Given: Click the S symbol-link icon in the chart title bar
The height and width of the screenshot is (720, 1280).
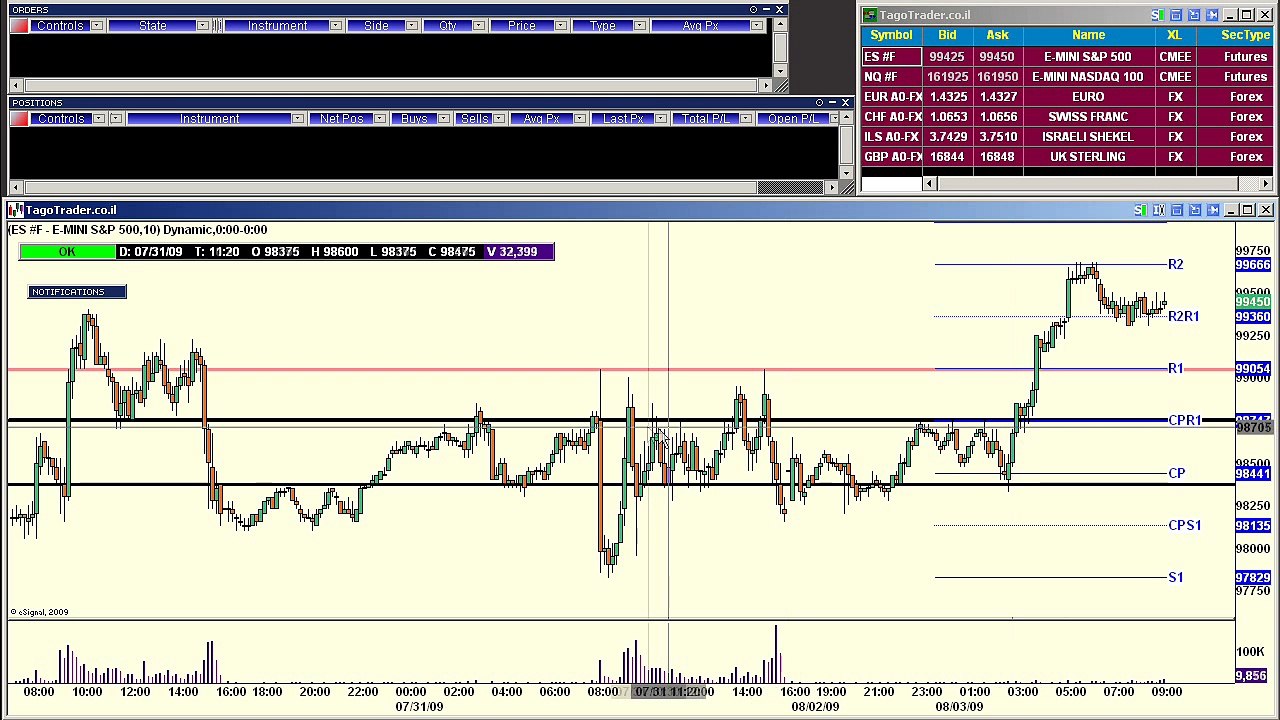Looking at the screenshot, I should (1140, 210).
